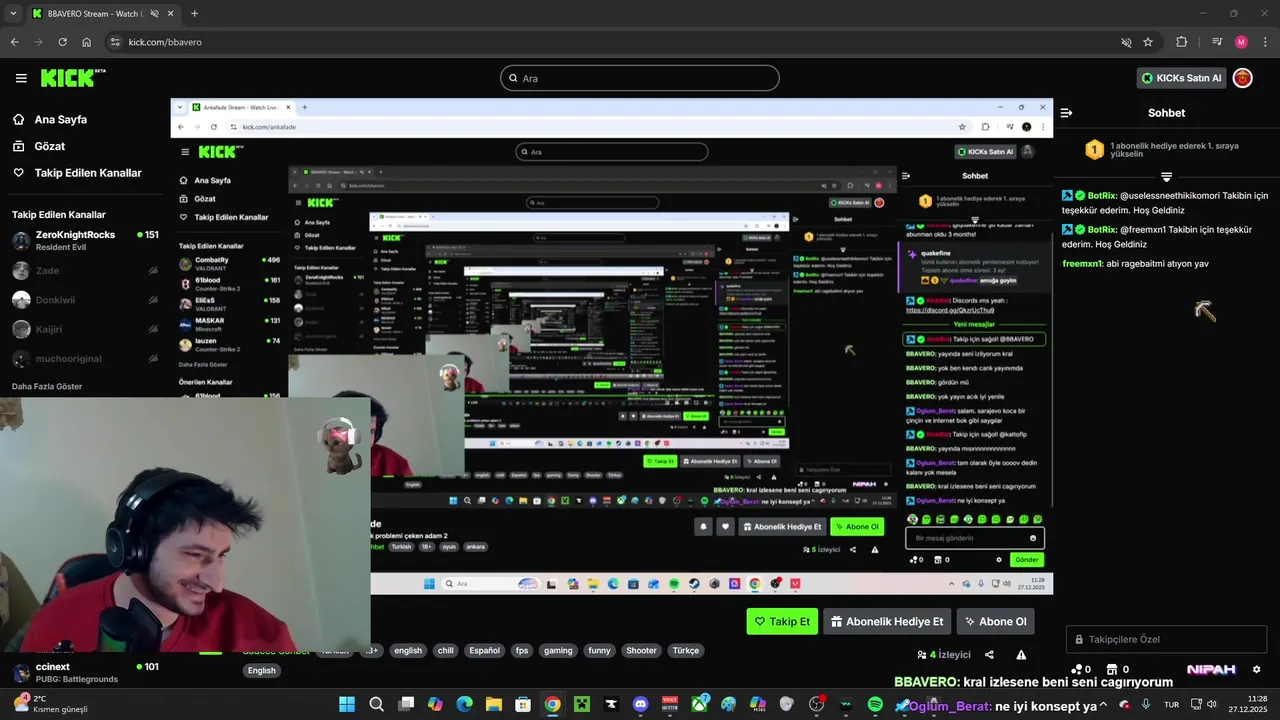Open ZeroKnightRocks channel in the sidebar
This screenshot has width=1280, height=720.
85,240
